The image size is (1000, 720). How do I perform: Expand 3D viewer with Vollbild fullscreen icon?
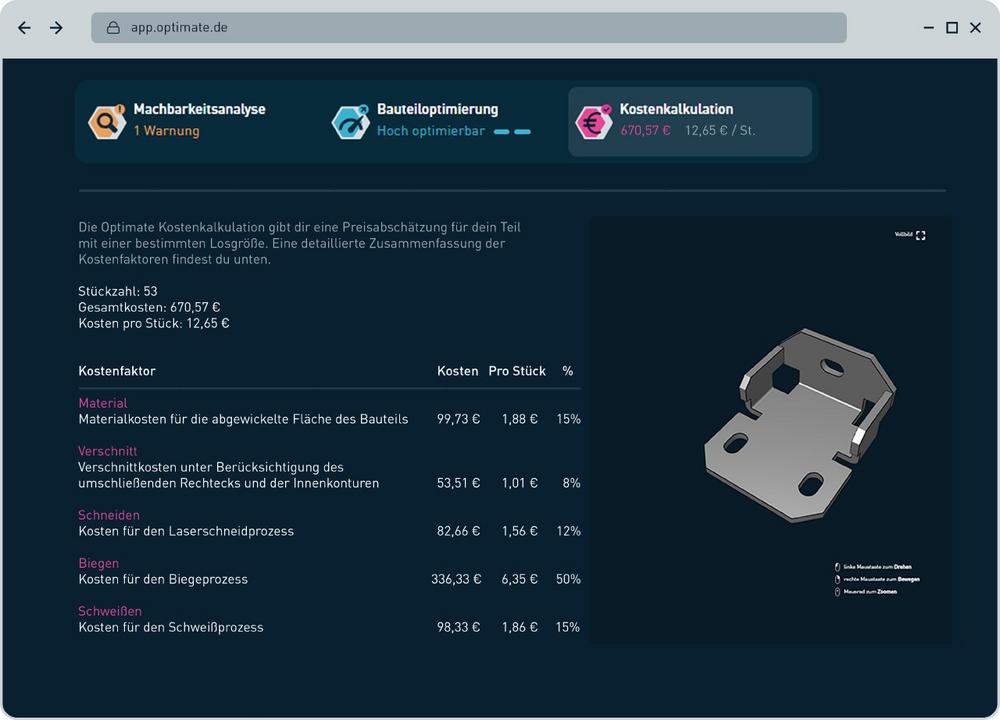[x=920, y=236]
